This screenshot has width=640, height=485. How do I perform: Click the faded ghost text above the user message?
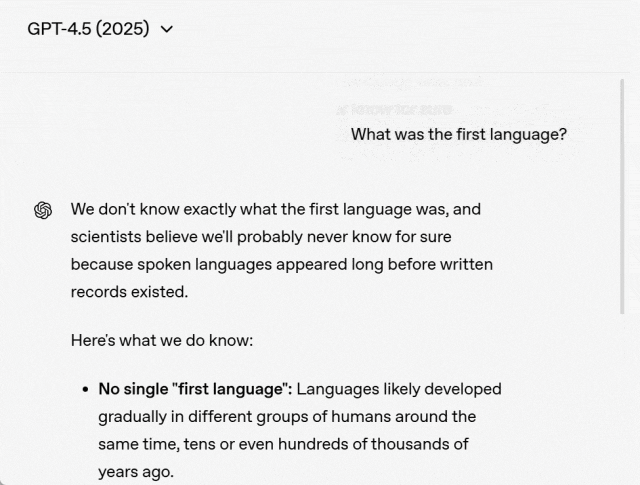[395, 108]
